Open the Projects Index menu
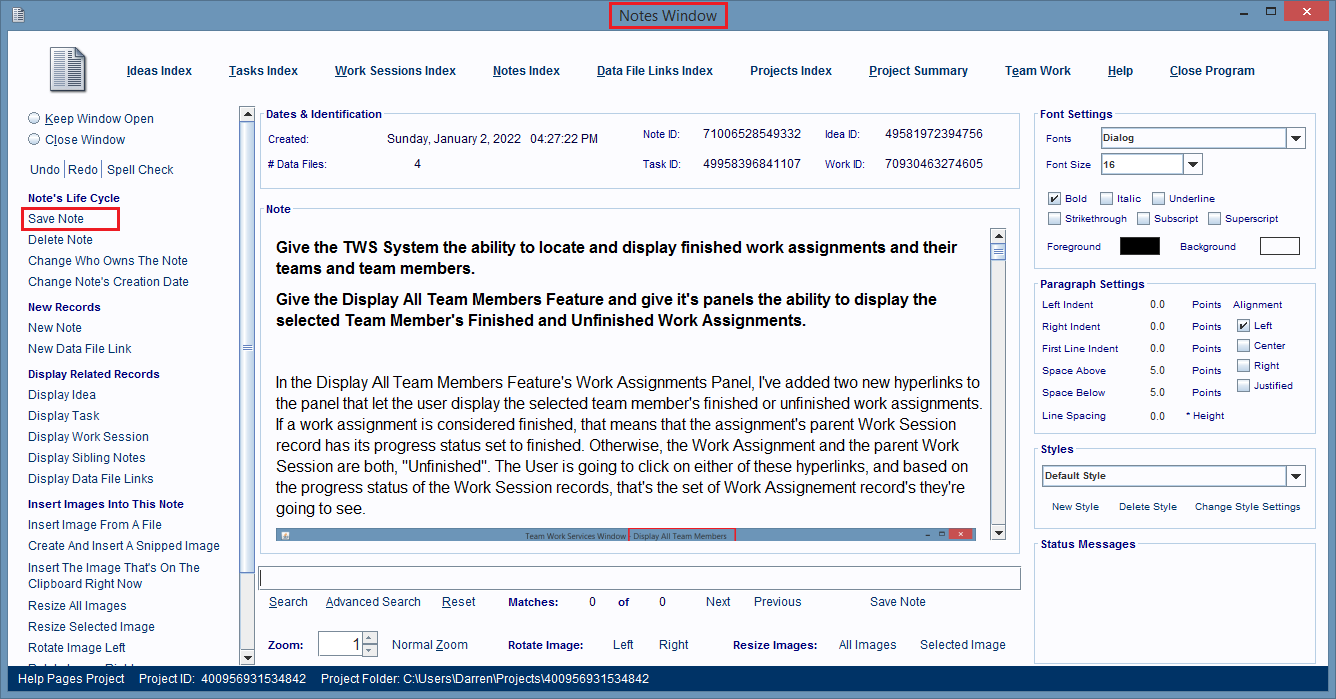 pyautogui.click(x=791, y=71)
